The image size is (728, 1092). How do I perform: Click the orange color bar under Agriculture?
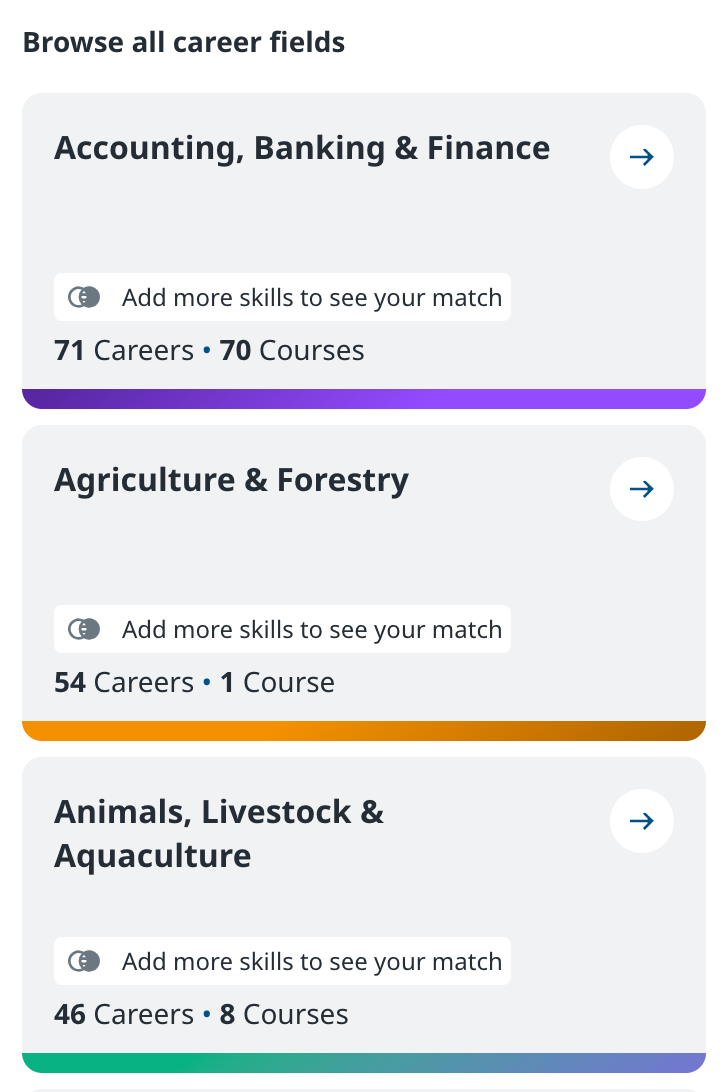pyautogui.click(x=364, y=731)
